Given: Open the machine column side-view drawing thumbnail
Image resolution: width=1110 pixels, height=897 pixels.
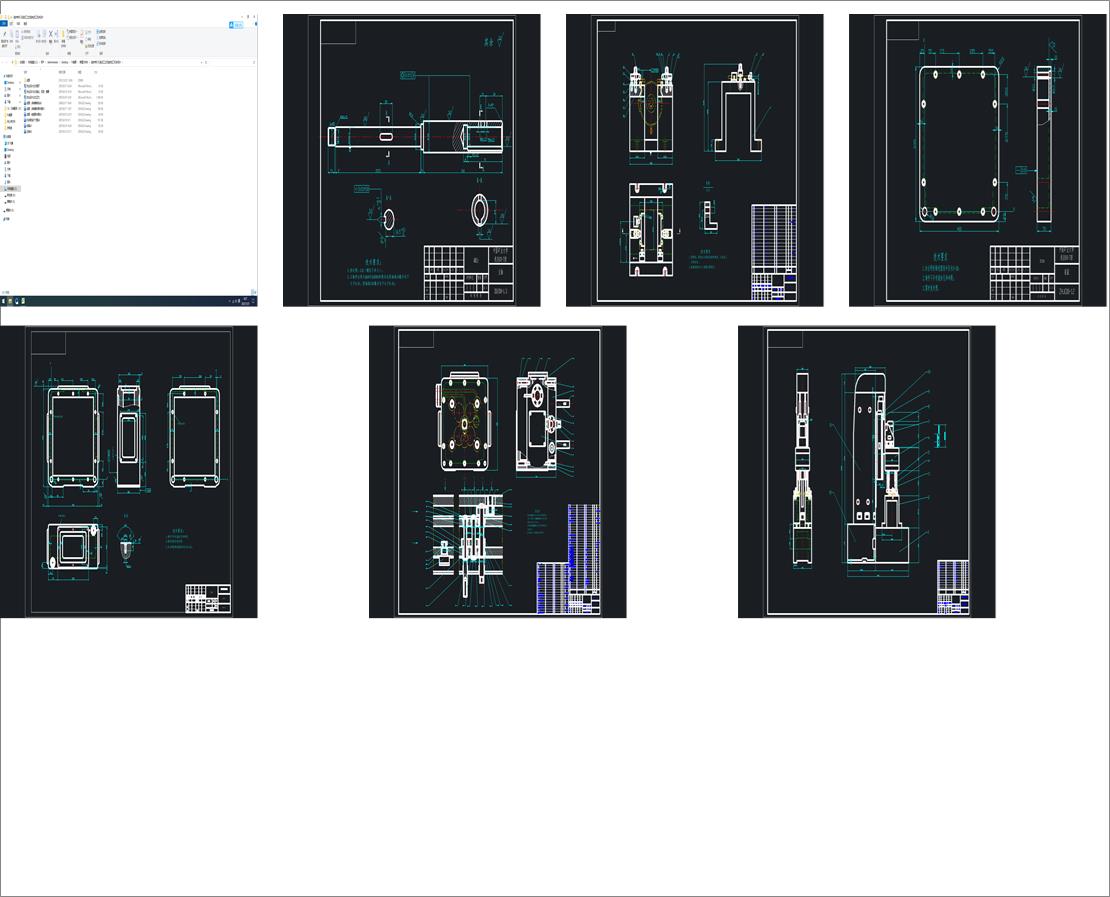Looking at the screenshot, I should click(x=866, y=472).
